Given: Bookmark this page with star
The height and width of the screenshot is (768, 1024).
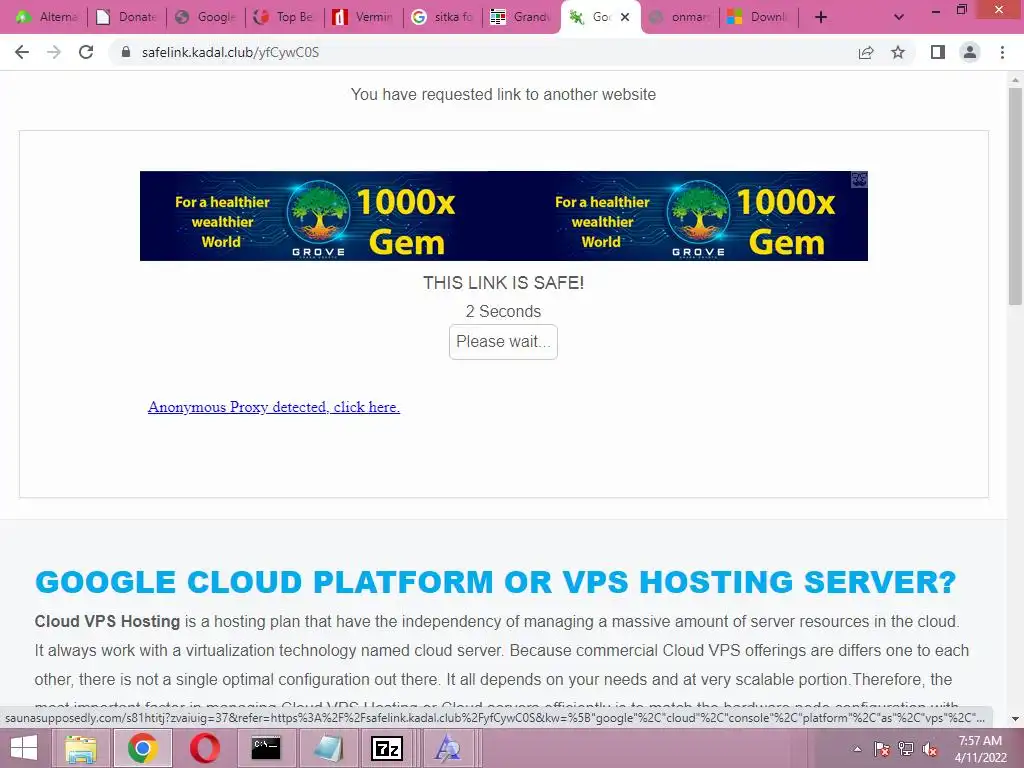Looking at the screenshot, I should [x=898, y=52].
